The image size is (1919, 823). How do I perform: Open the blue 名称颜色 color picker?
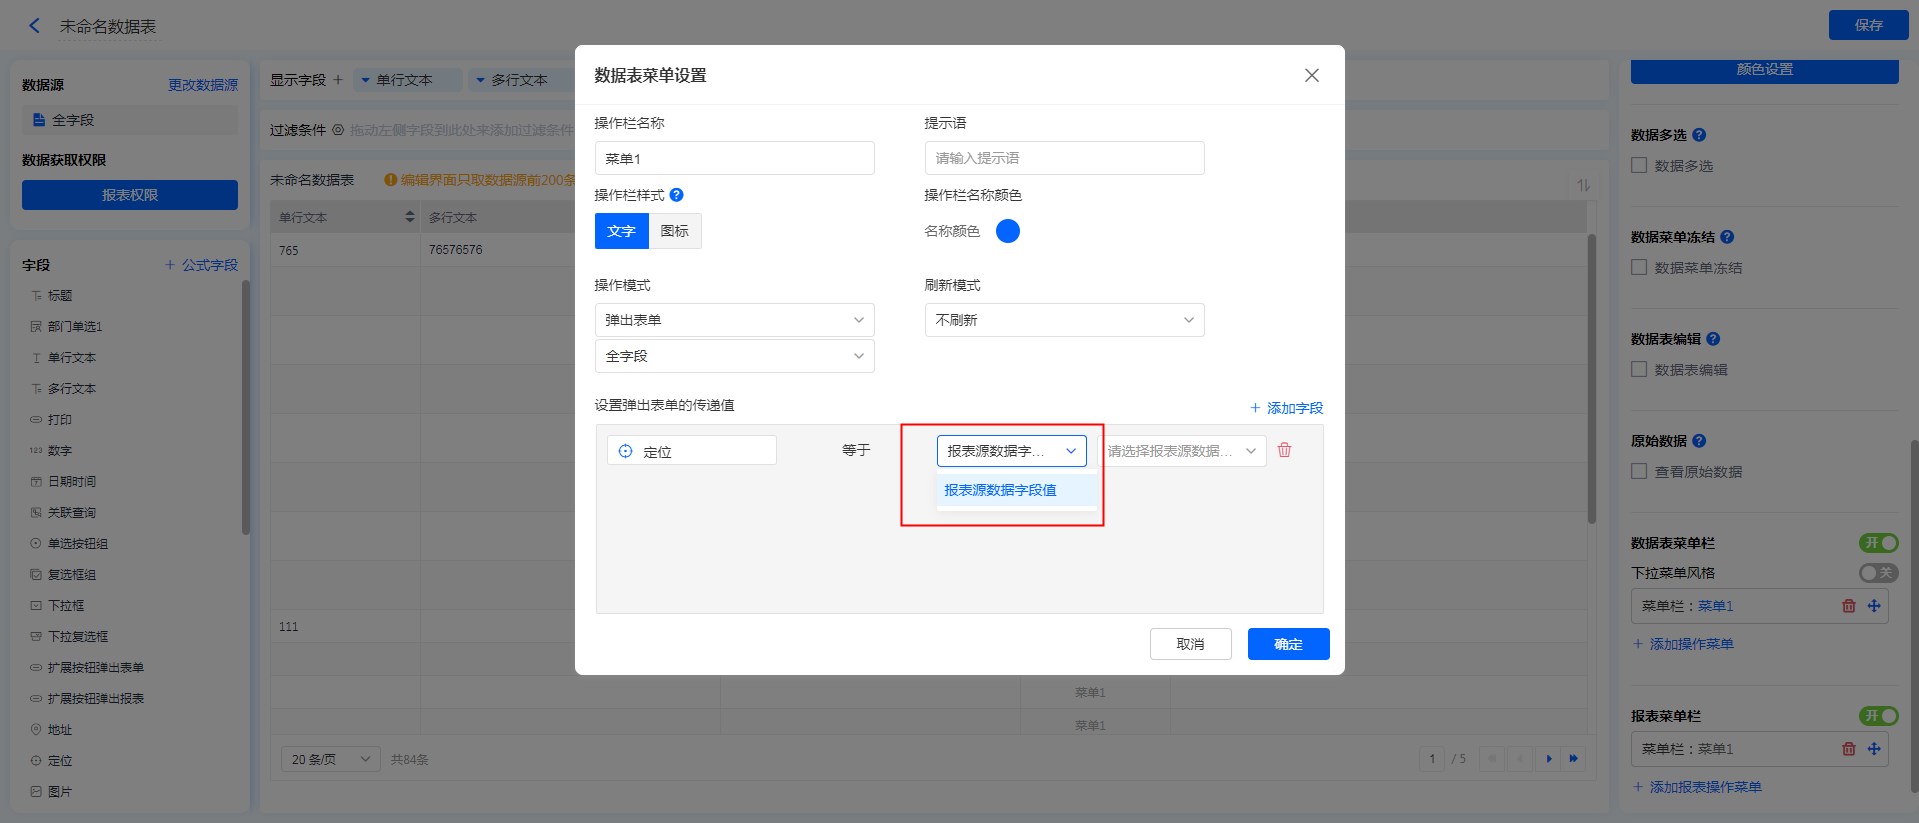click(1008, 231)
